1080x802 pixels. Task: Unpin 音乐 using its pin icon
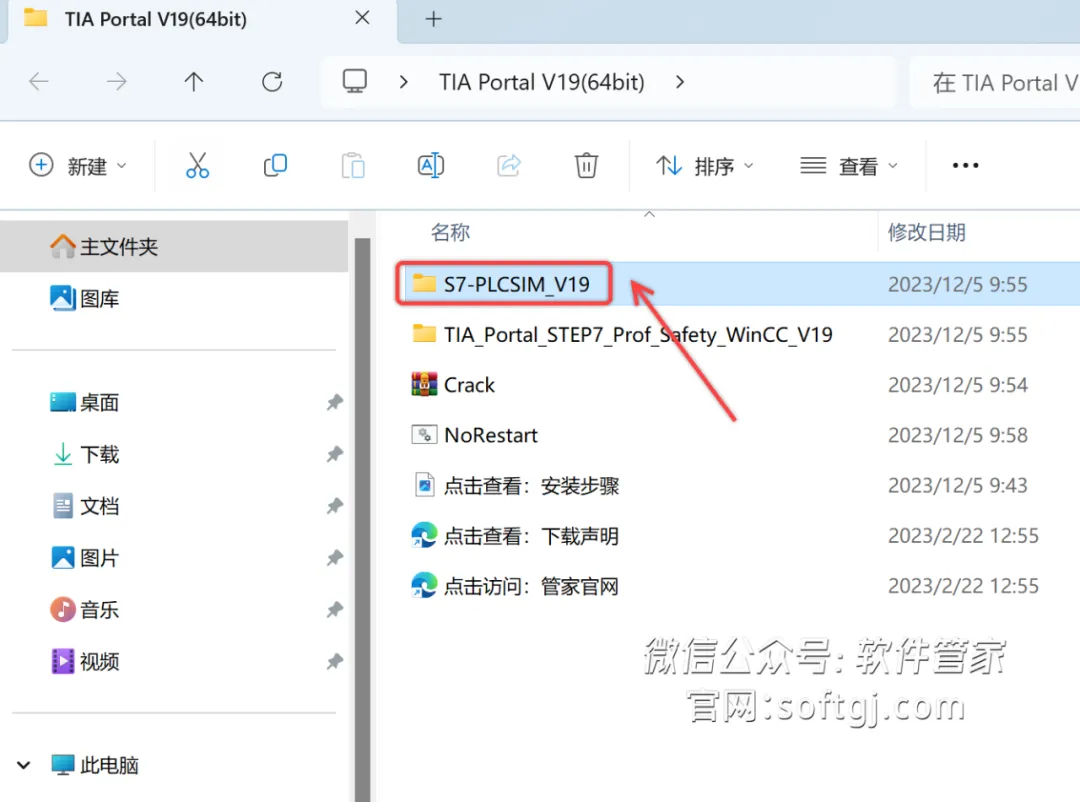tap(335, 610)
